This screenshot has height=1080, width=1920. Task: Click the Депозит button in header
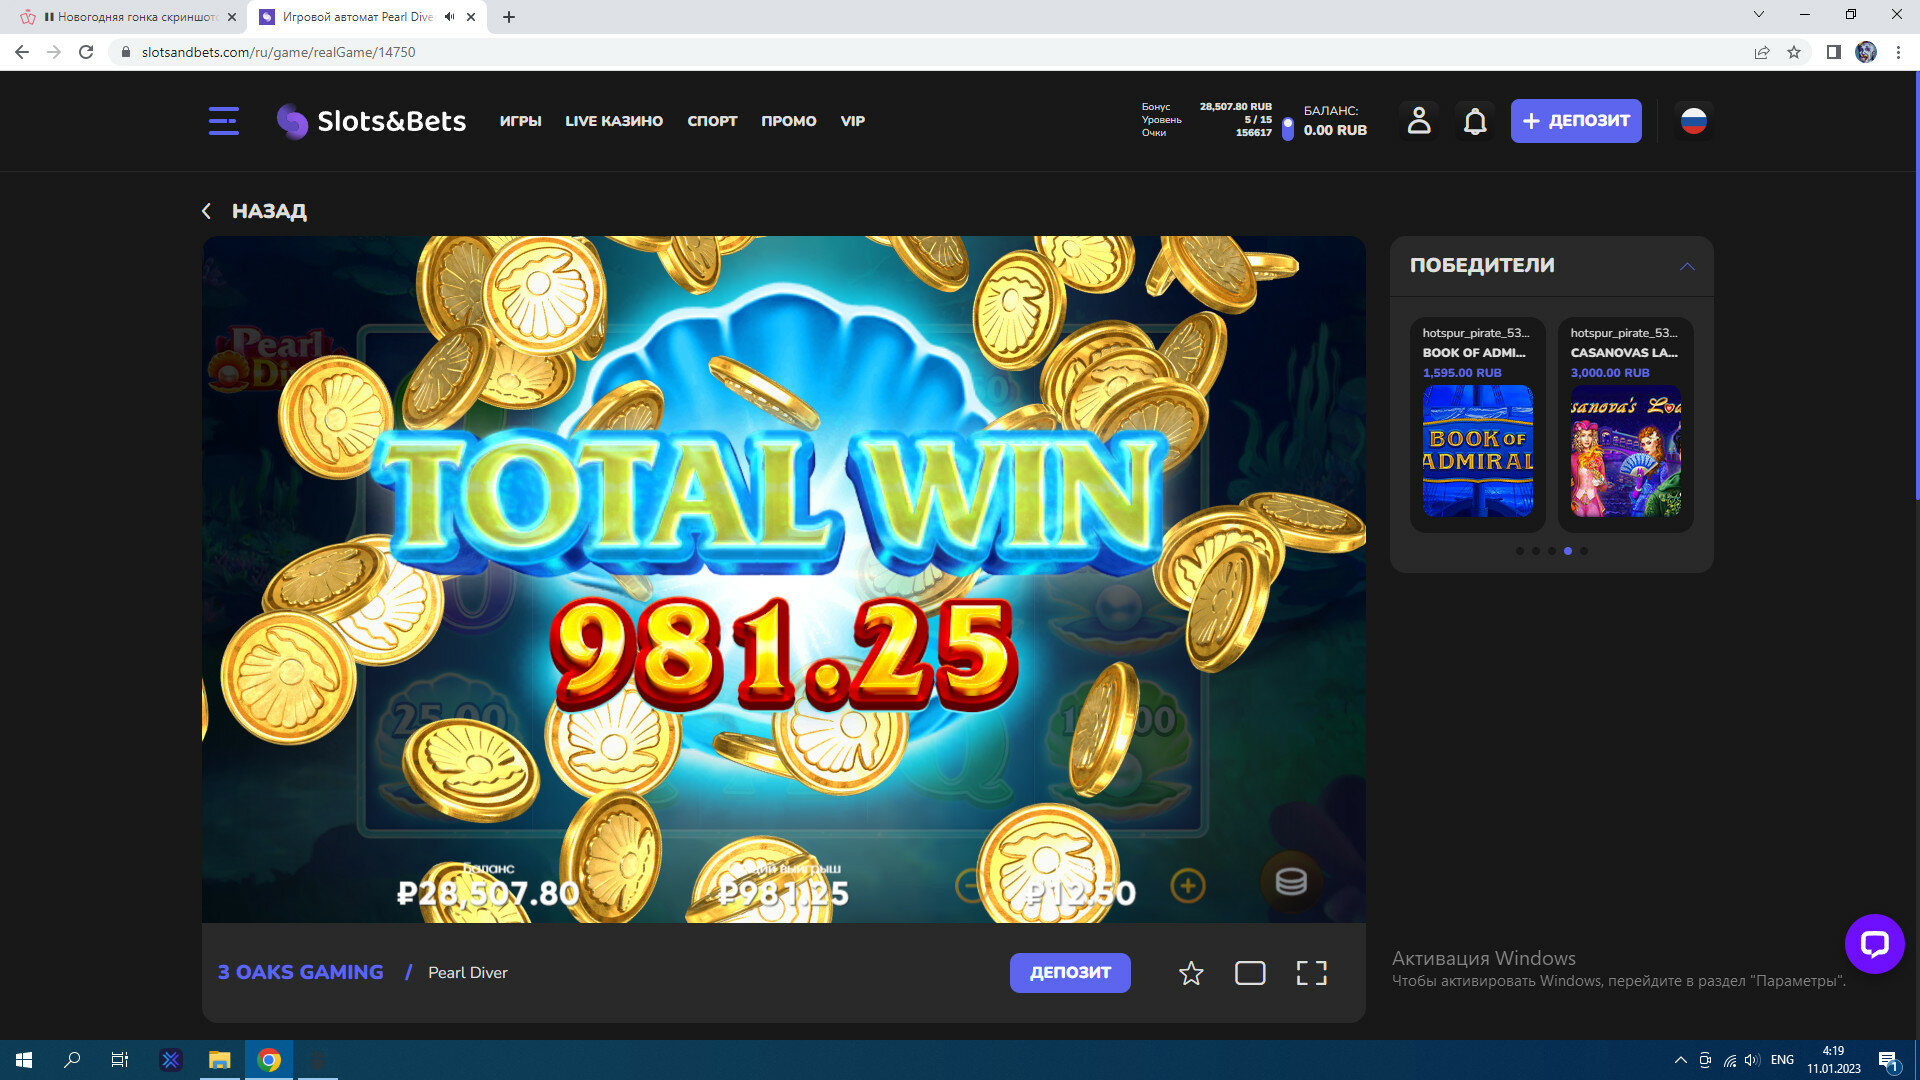pos(1575,121)
